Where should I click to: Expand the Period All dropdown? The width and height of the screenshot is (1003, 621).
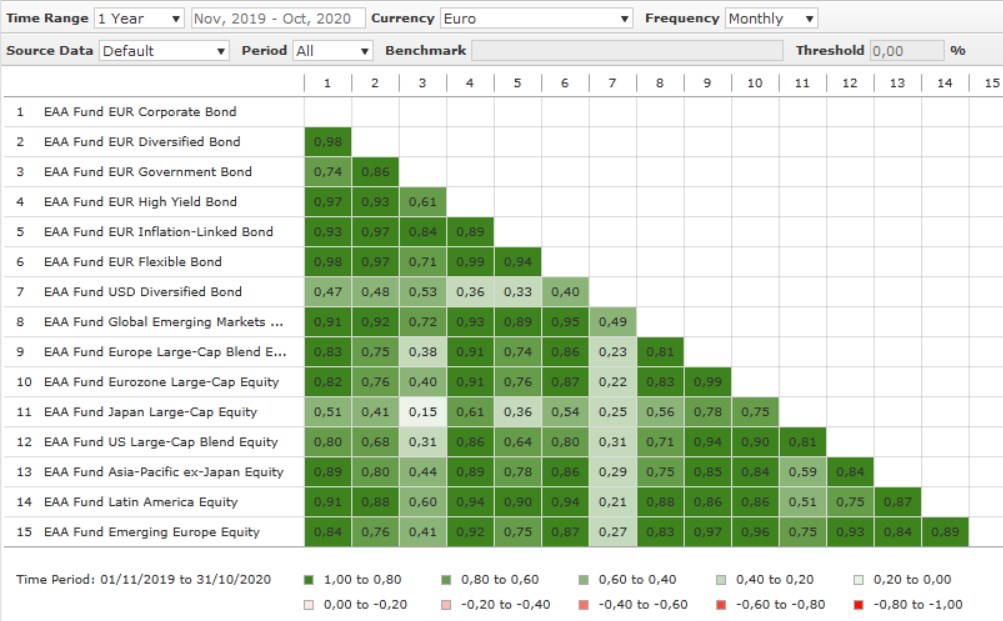click(x=332, y=50)
